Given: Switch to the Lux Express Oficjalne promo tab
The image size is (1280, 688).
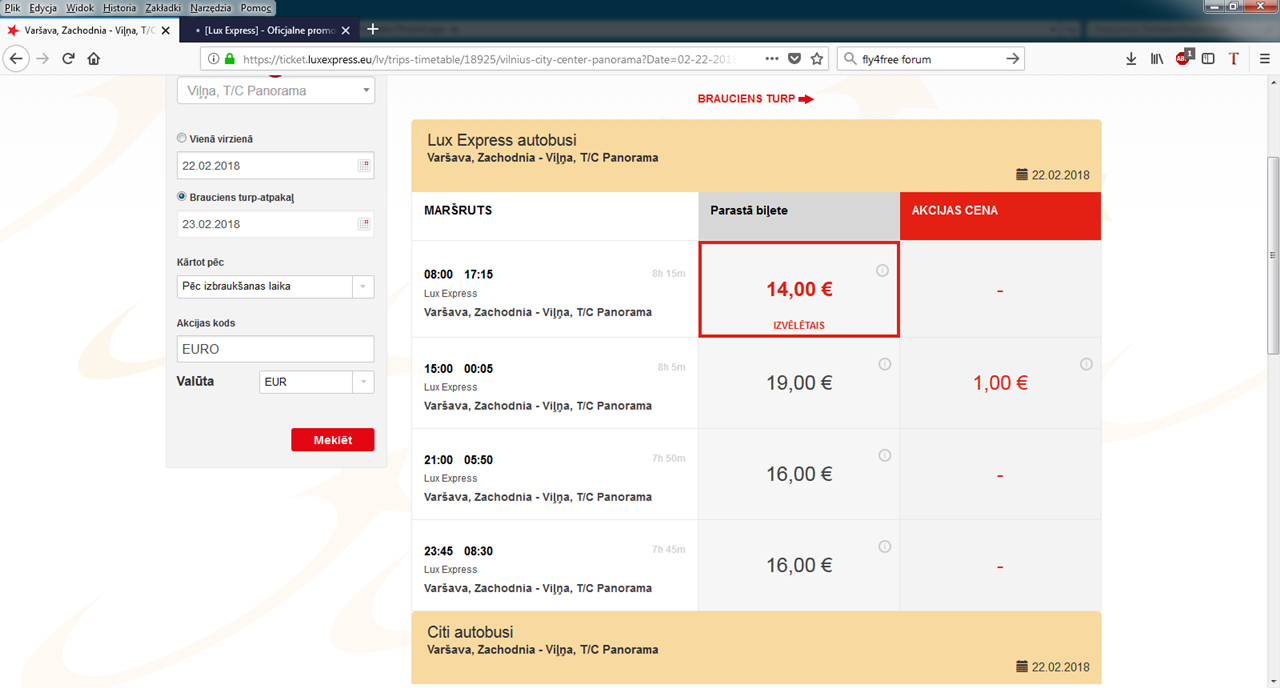Looking at the screenshot, I should point(268,30).
